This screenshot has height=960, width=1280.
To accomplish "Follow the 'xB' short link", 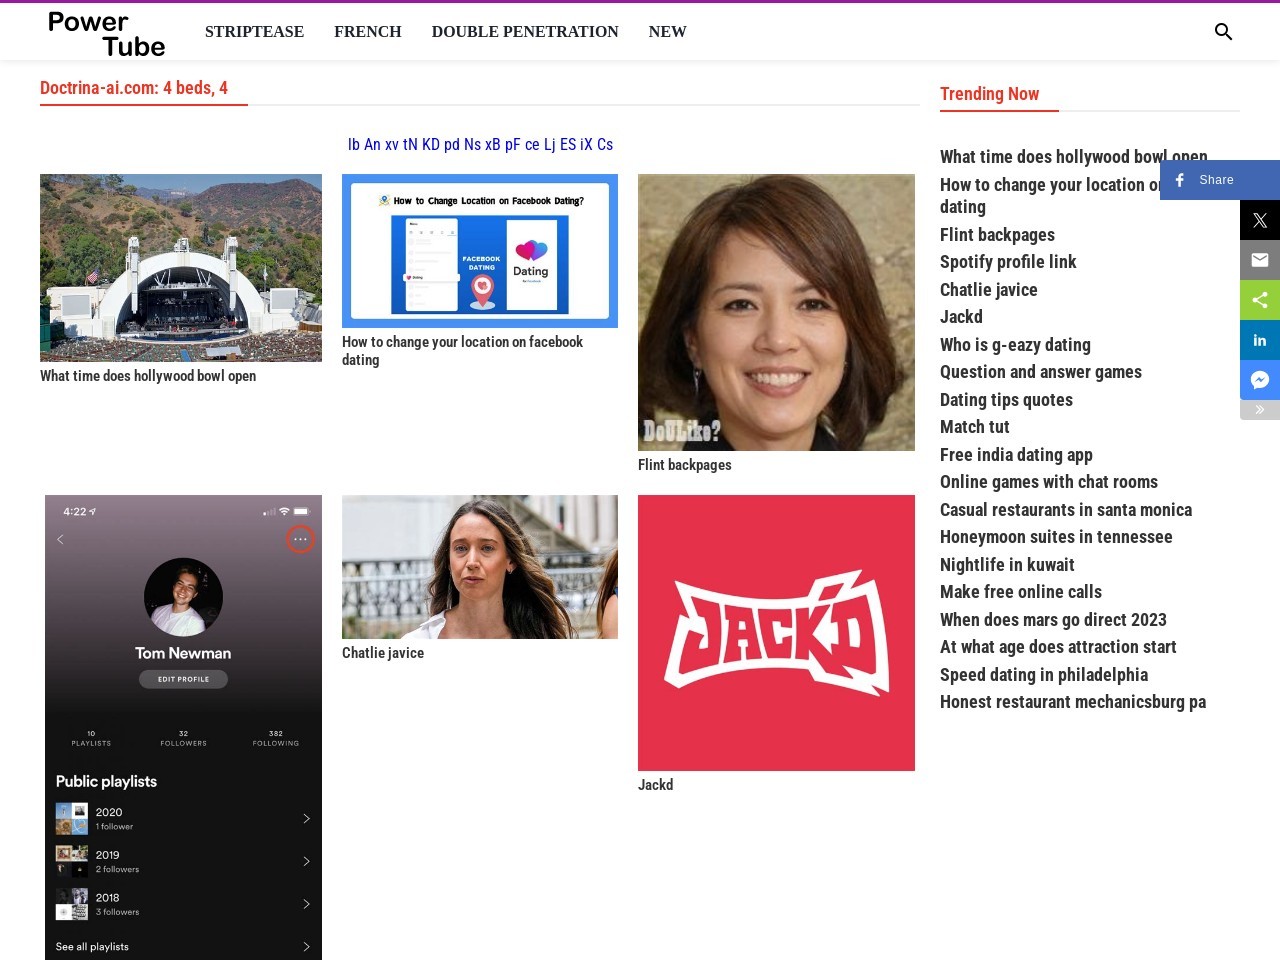I will [493, 144].
